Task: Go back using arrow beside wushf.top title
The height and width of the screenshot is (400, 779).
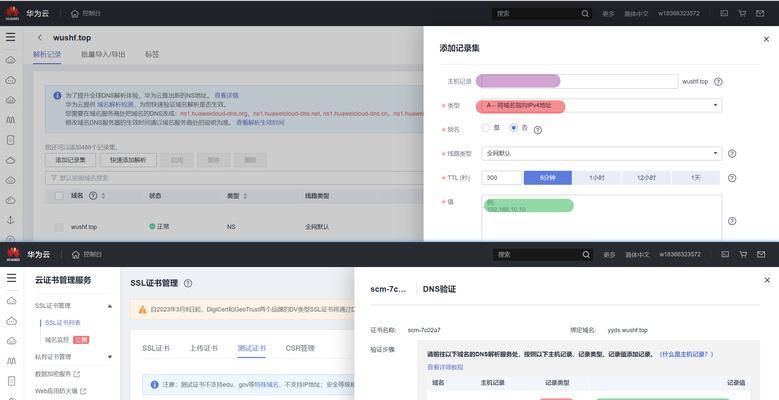Action: pos(40,37)
